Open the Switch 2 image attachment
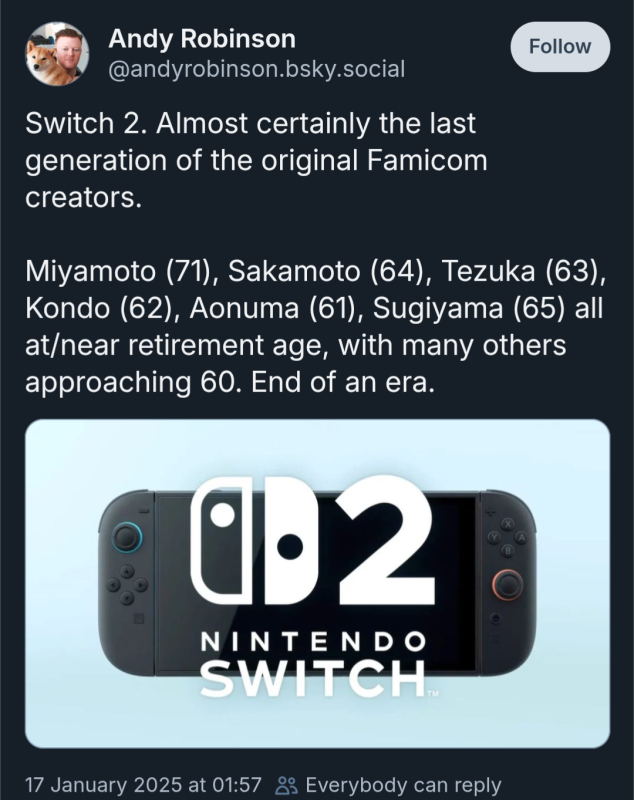Image resolution: width=634 pixels, height=800 pixels. pos(317,583)
